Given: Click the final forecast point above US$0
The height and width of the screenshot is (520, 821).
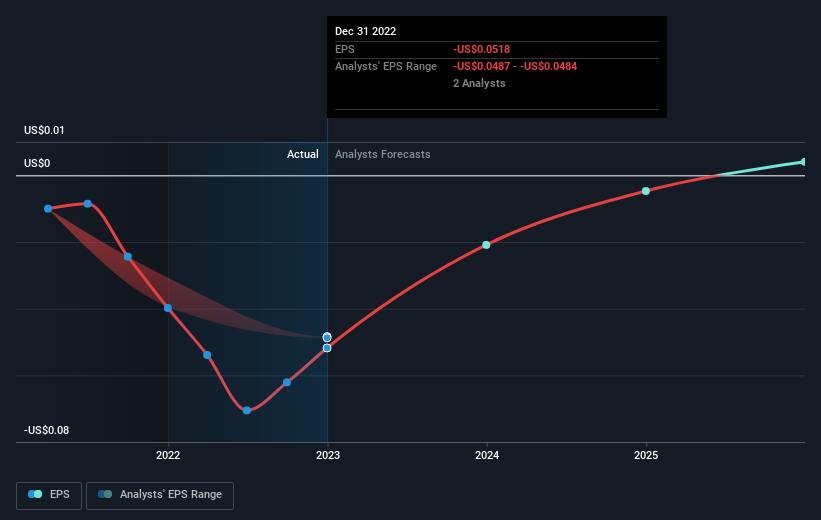Looking at the screenshot, I should click(x=804, y=162).
